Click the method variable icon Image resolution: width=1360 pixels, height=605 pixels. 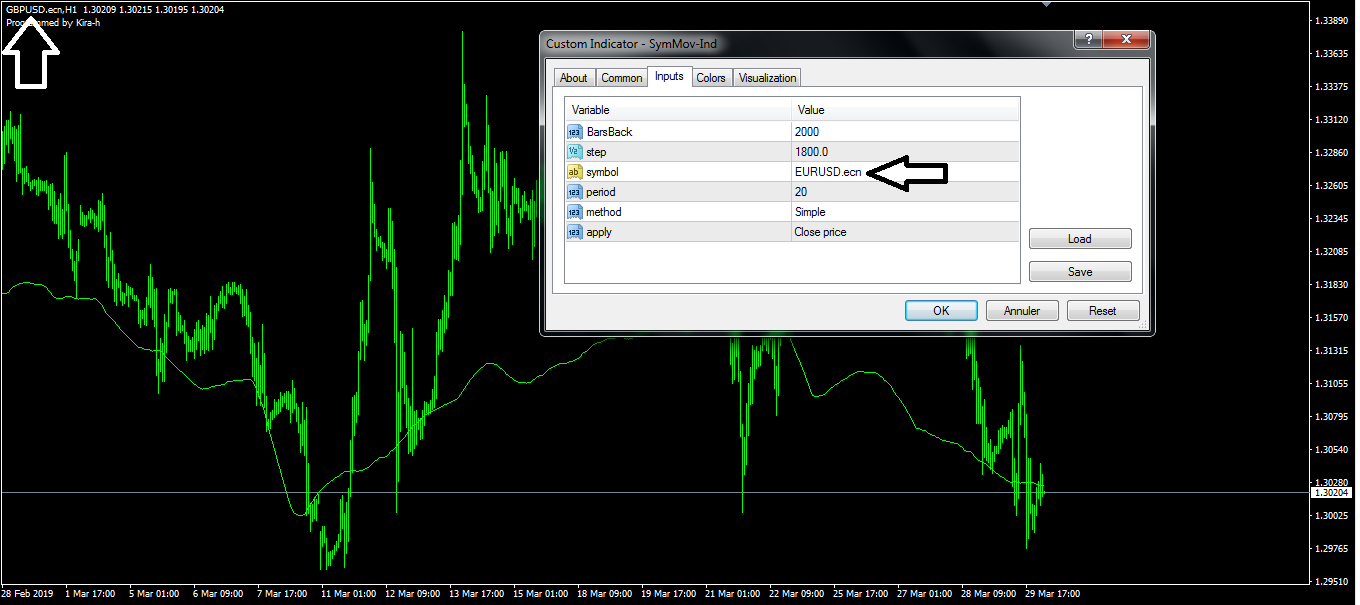[x=574, y=212]
